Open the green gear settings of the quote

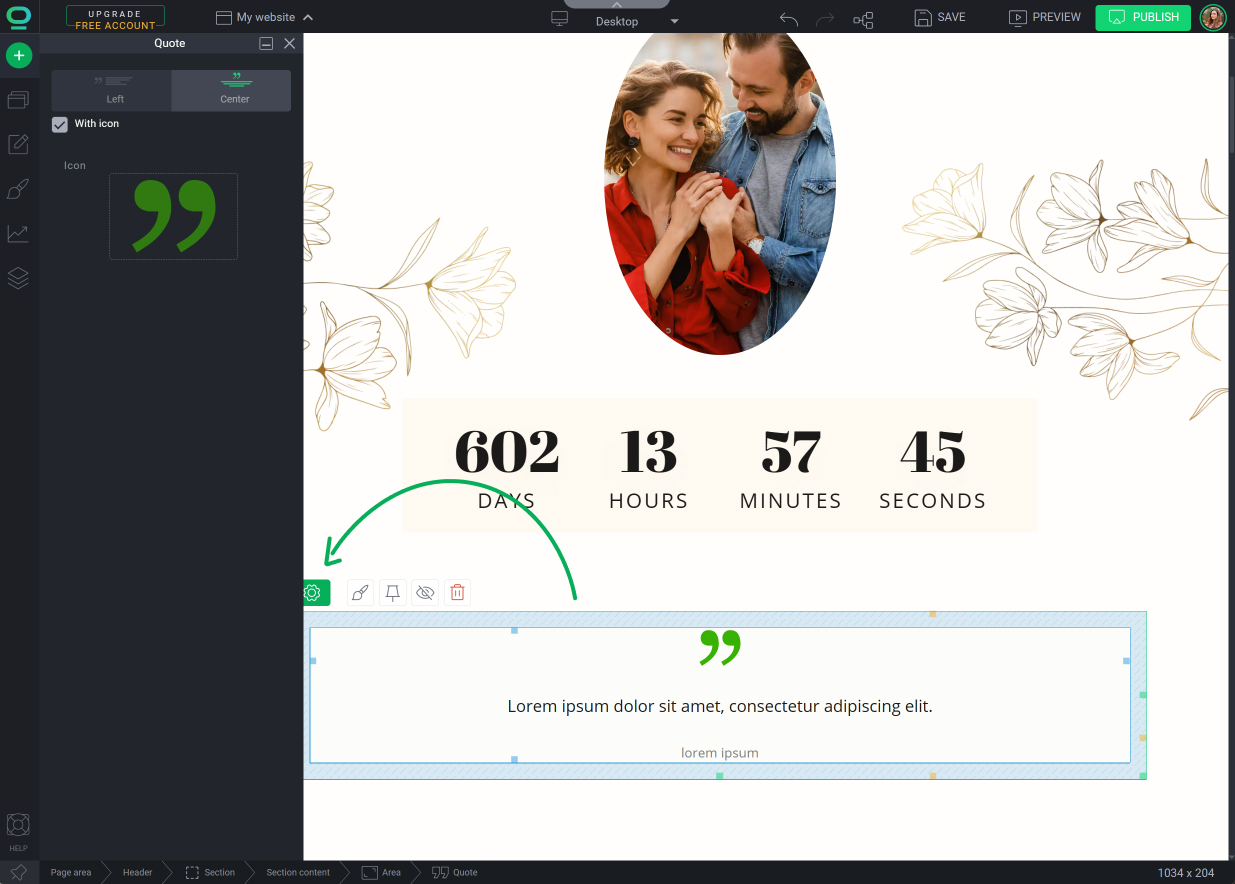(314, 593)
